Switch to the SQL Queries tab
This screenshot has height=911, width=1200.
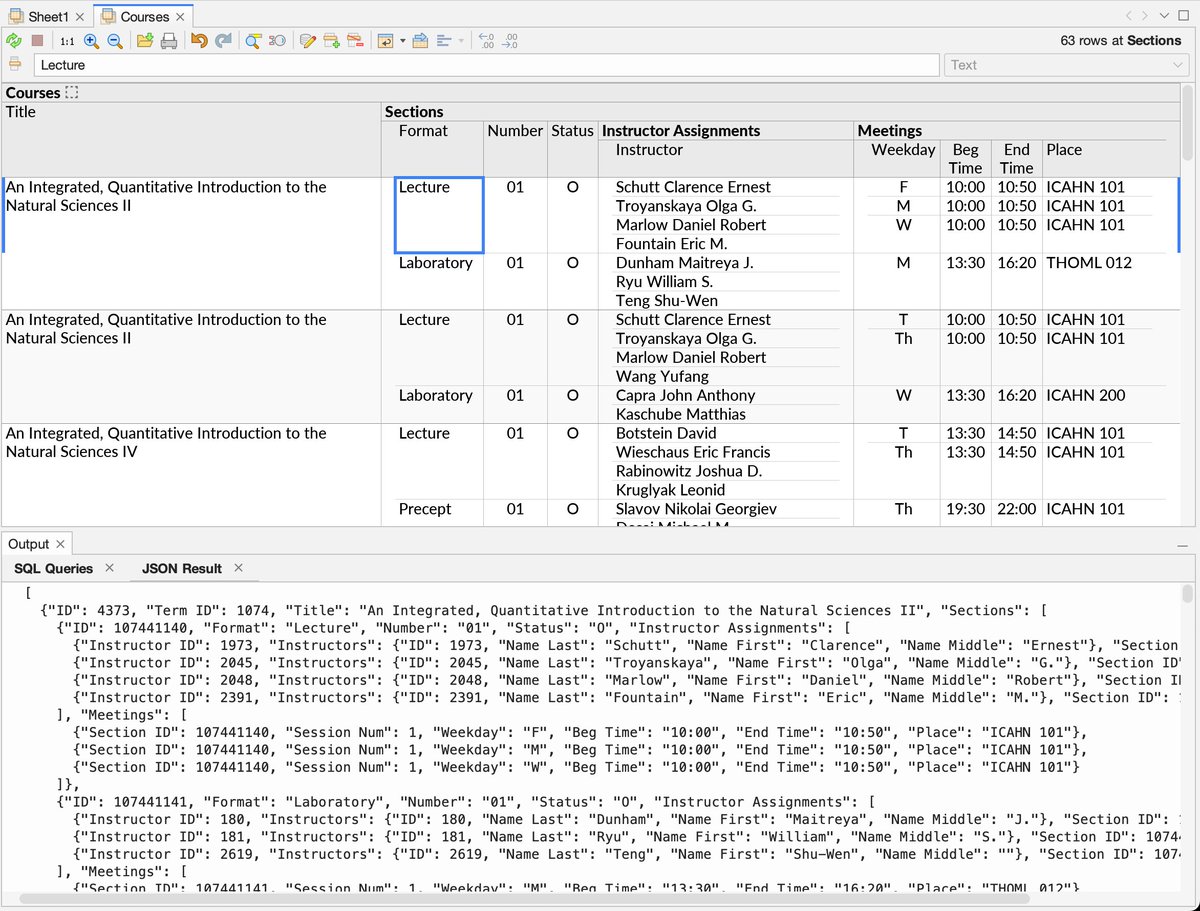coord(53,568)
